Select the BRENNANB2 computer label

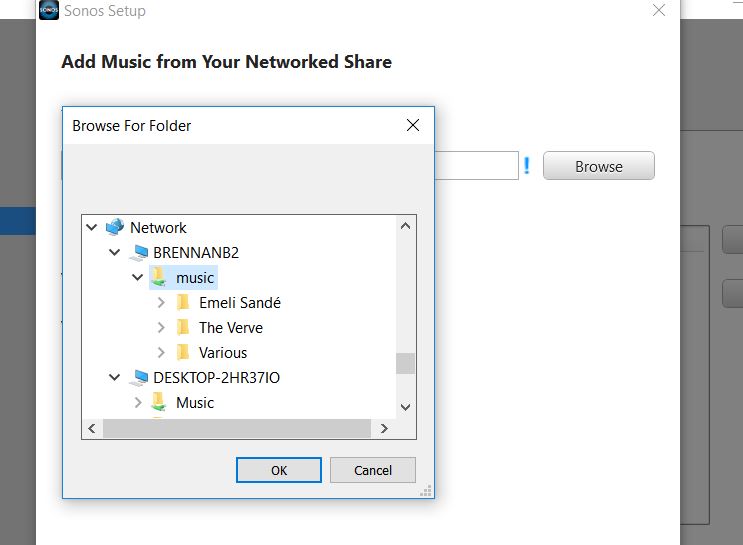(196, 253)
